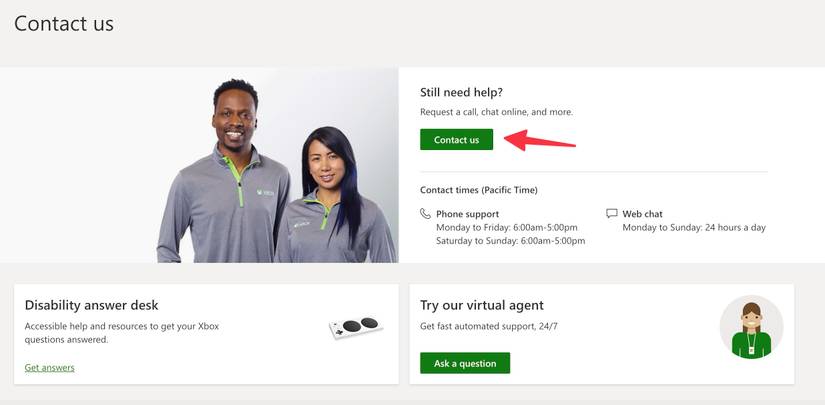Screen dimensions: 825x405
Task: Click the Request a call, chat online text
Action: click(497, 112)
